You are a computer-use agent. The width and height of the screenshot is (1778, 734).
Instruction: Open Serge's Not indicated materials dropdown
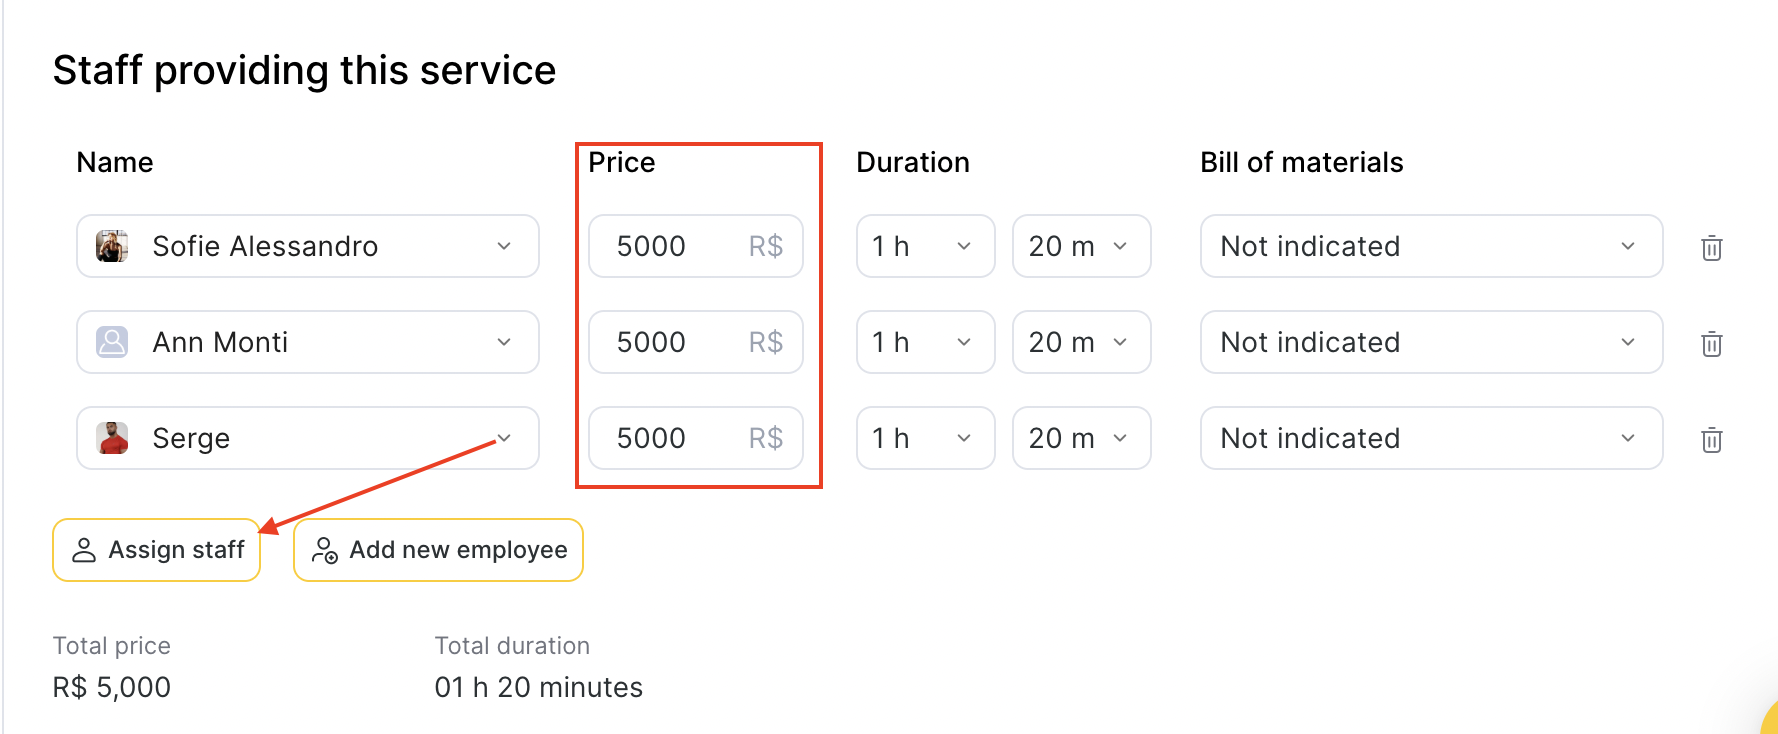(1431, 438)
